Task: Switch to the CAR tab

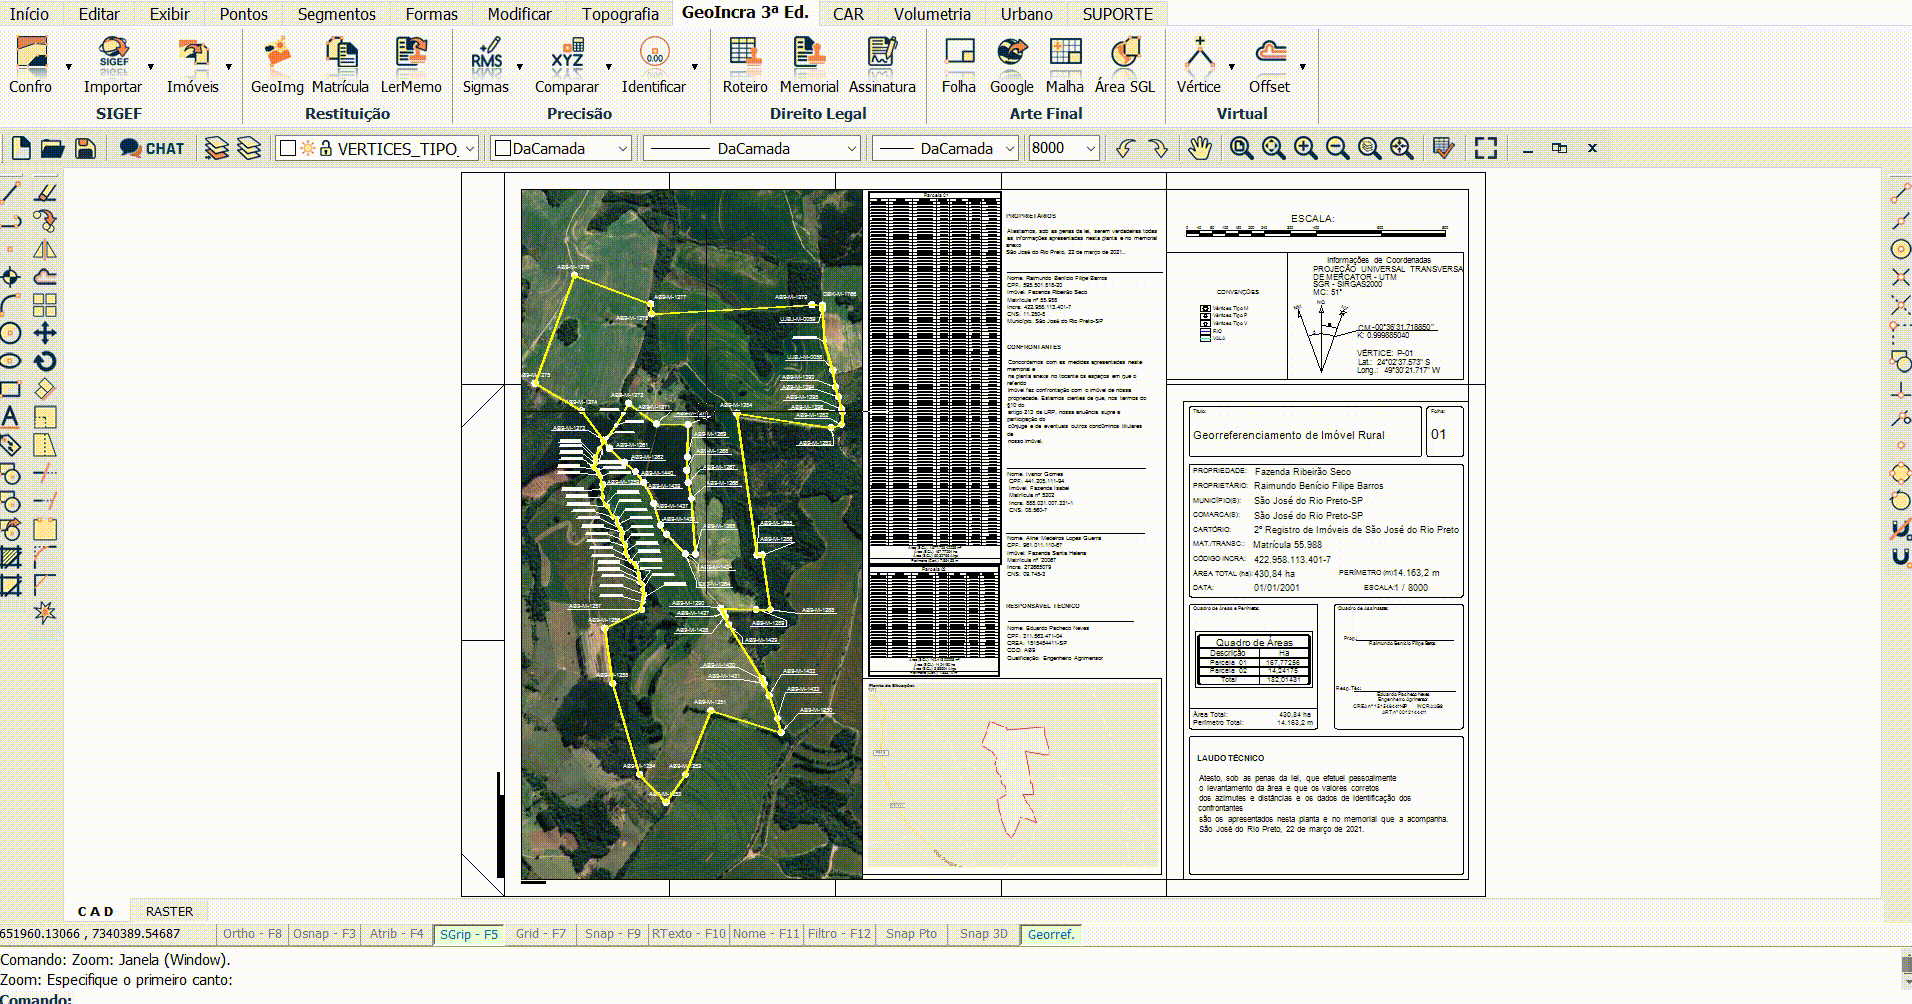Action: click(849, 14)
